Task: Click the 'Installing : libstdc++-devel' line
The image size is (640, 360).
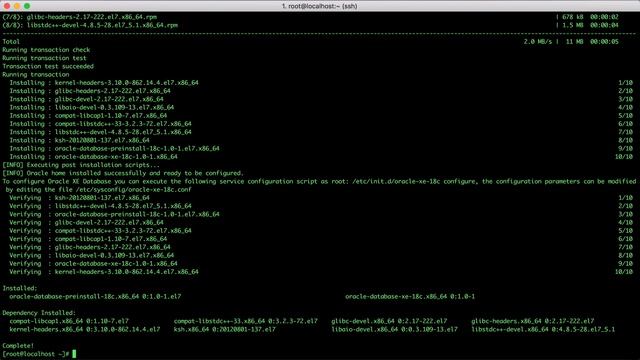Action: (100, 132)
